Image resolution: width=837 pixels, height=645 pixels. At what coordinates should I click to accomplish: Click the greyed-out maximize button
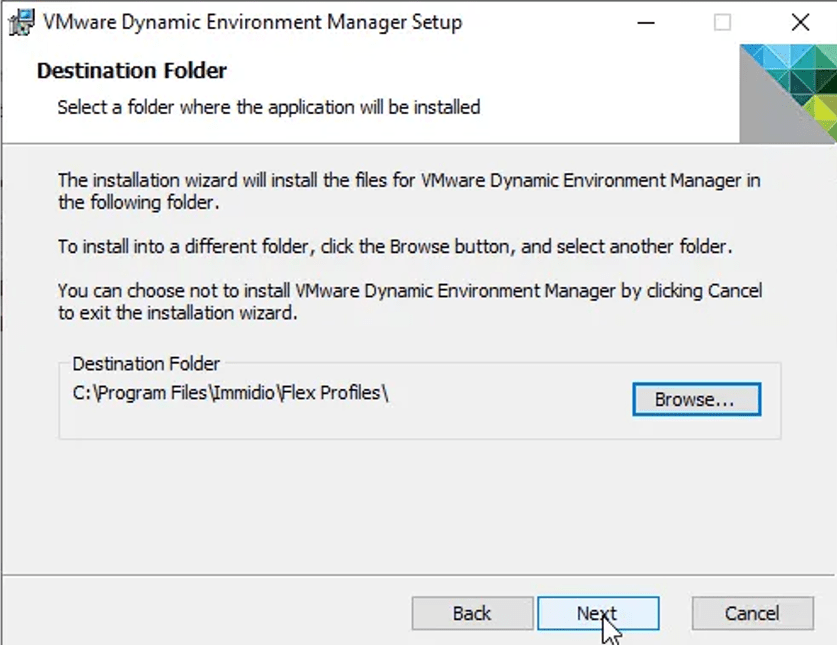721,22
